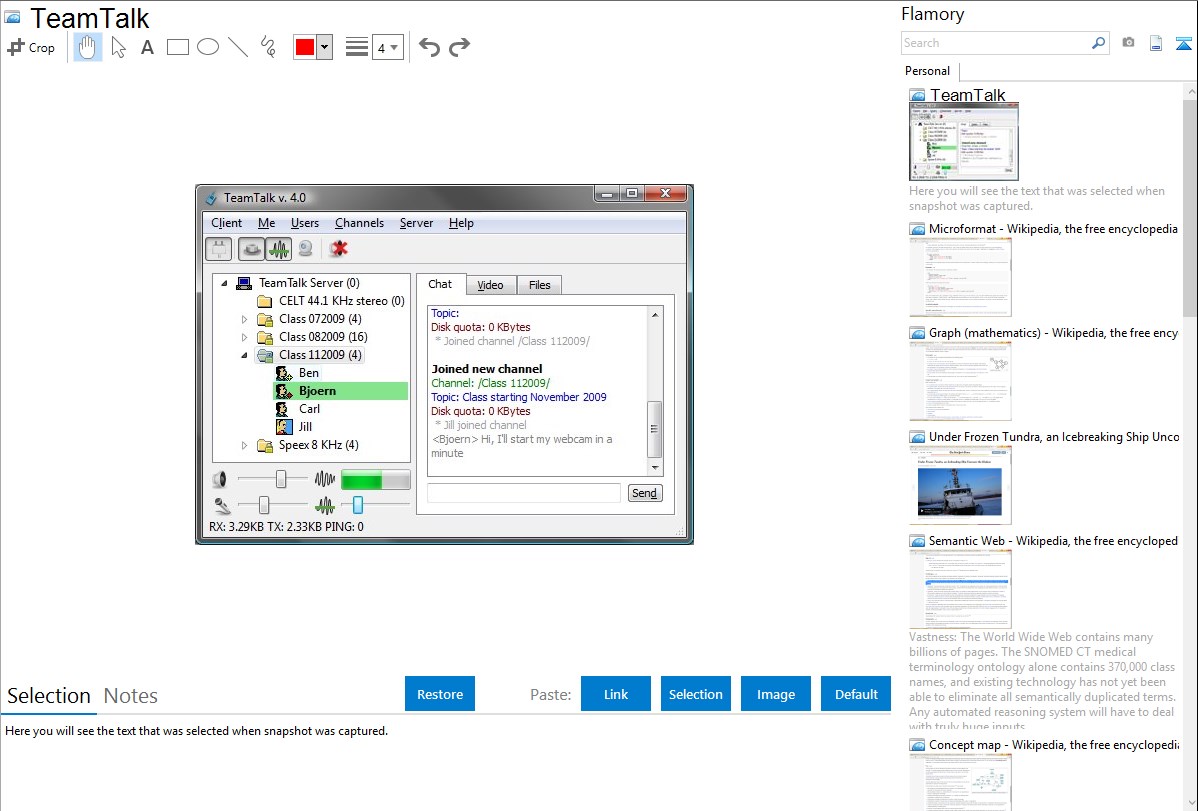Switch to the Personal tab

927,70
